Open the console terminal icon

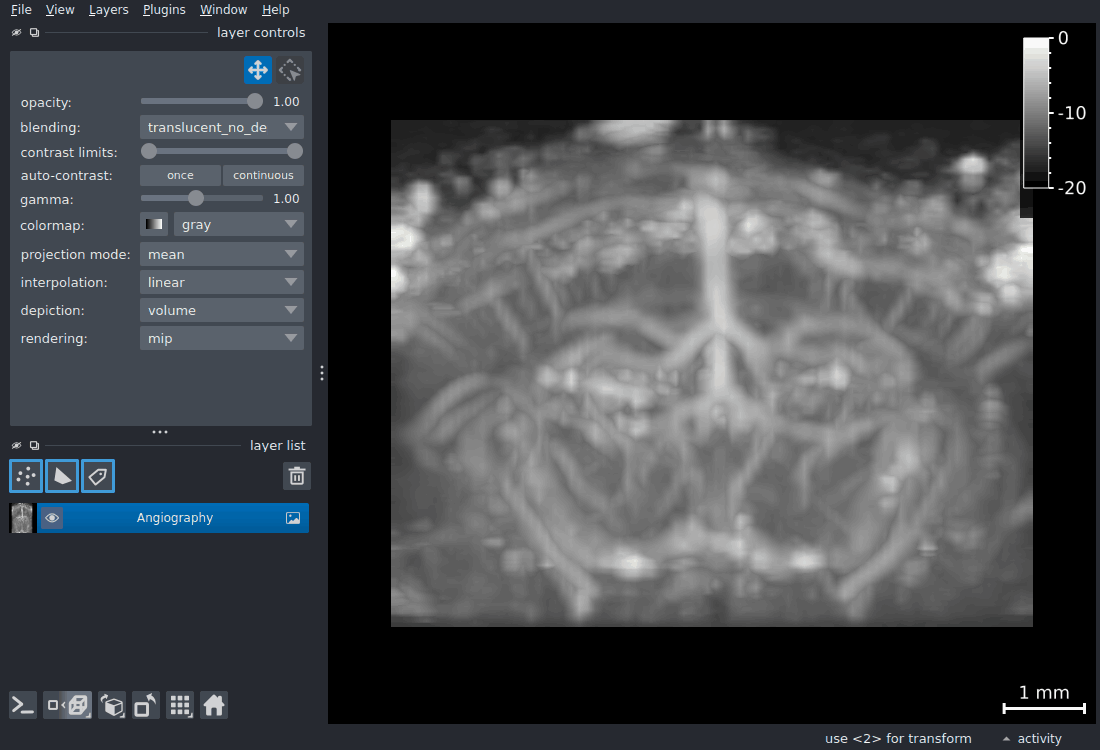22,705
